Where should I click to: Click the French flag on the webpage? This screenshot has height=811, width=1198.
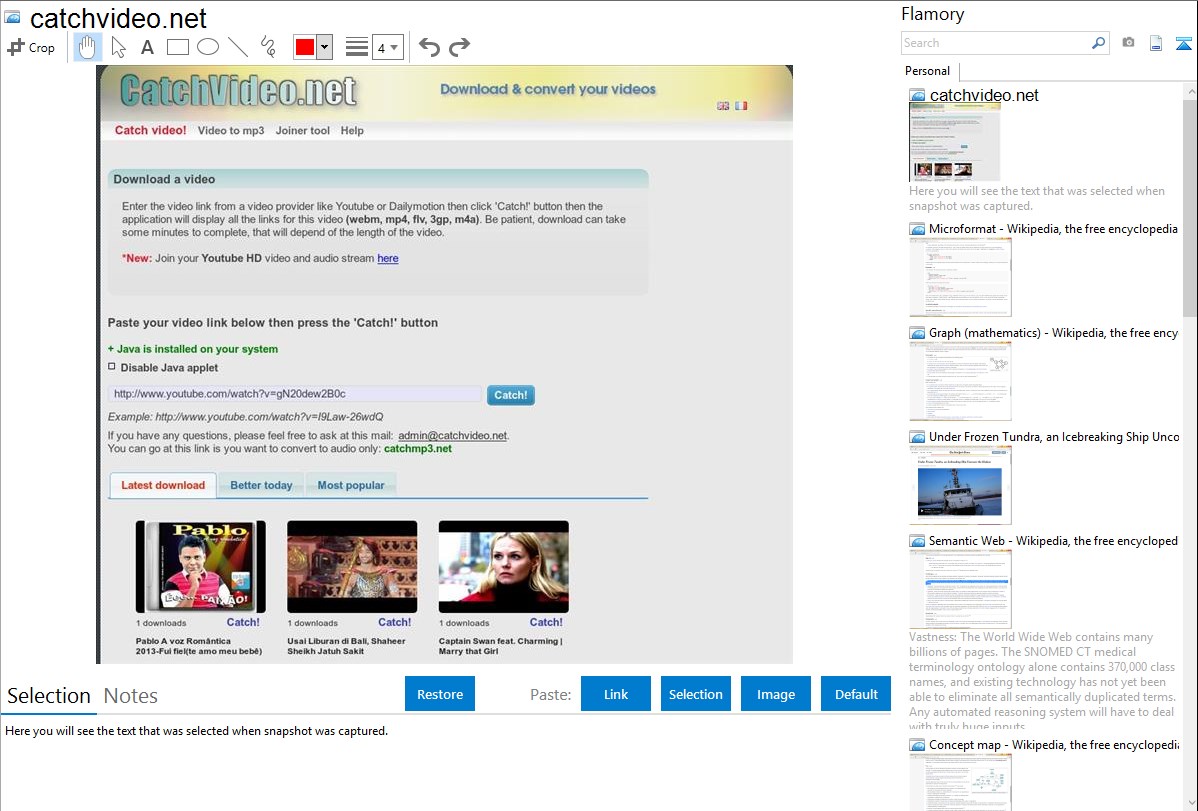tap(741, 105)
